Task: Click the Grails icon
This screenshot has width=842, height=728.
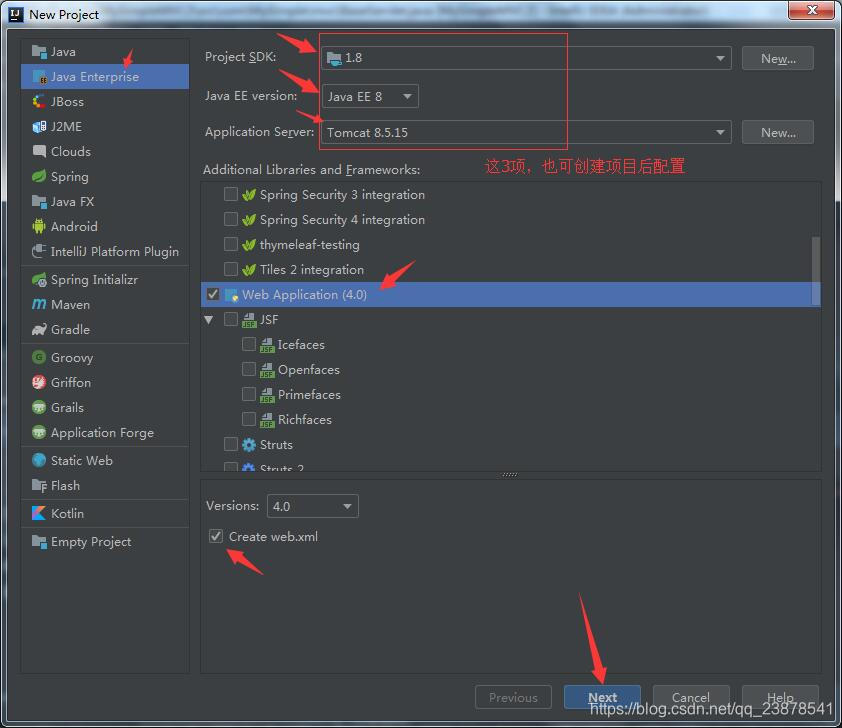Action: pos(39,407)
